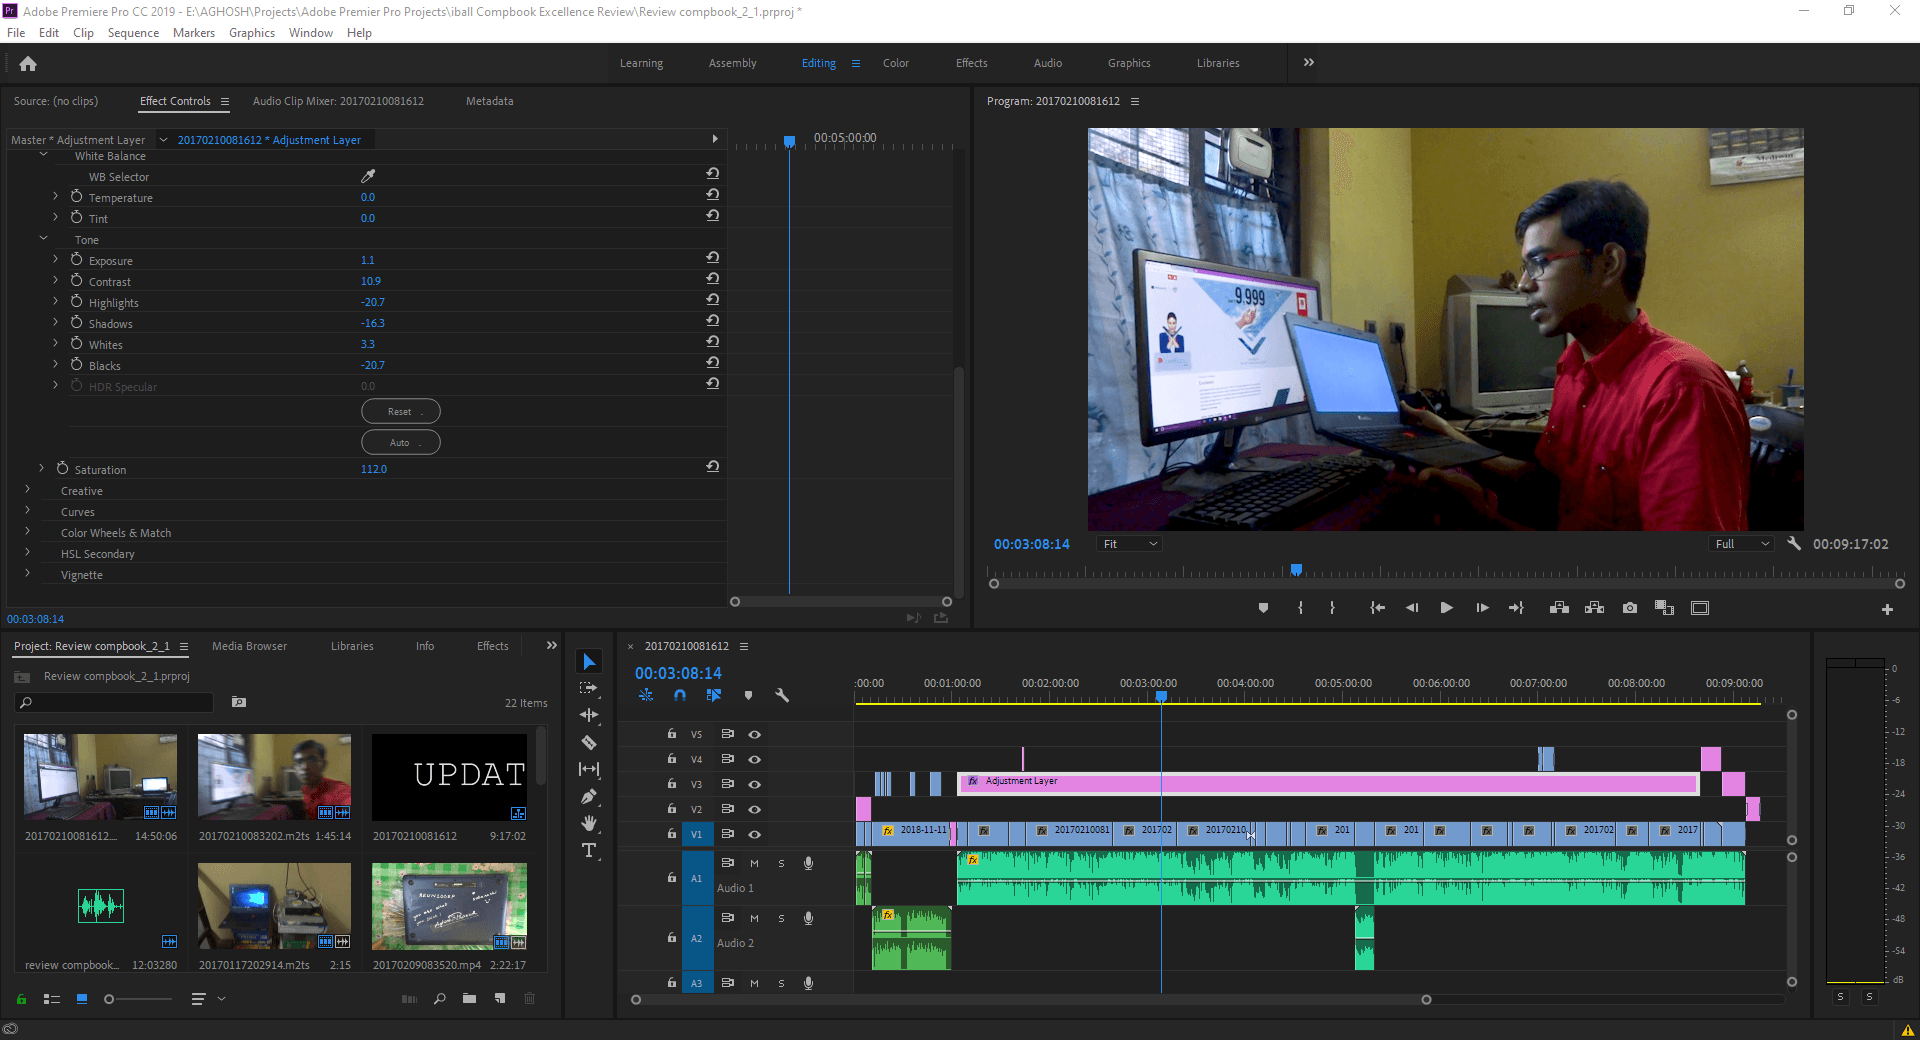Select the Type tool
This screenshot has height=1040, width=1920.
pos(589,851)
